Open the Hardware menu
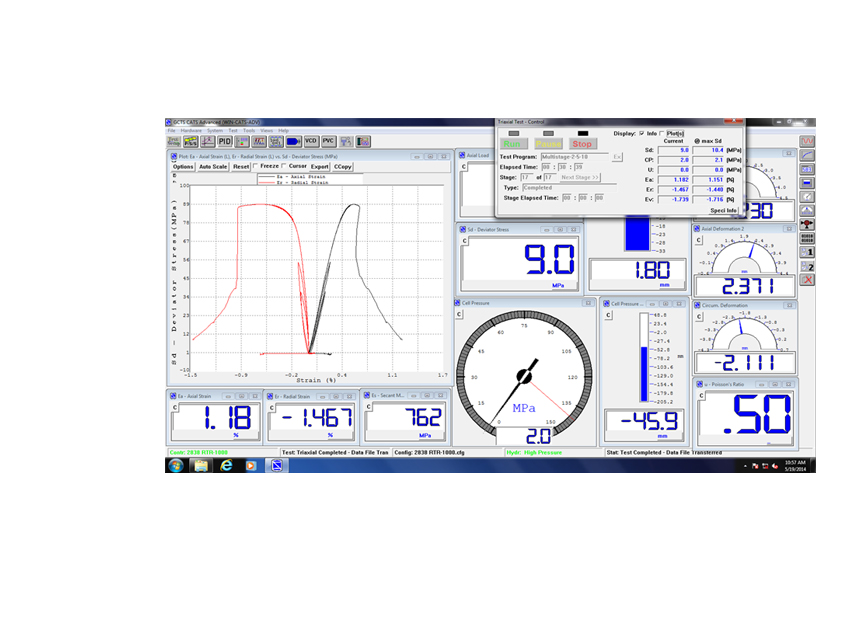Viewport: 857px width, 620px height. pyautogui.click(x=191, y=131)
